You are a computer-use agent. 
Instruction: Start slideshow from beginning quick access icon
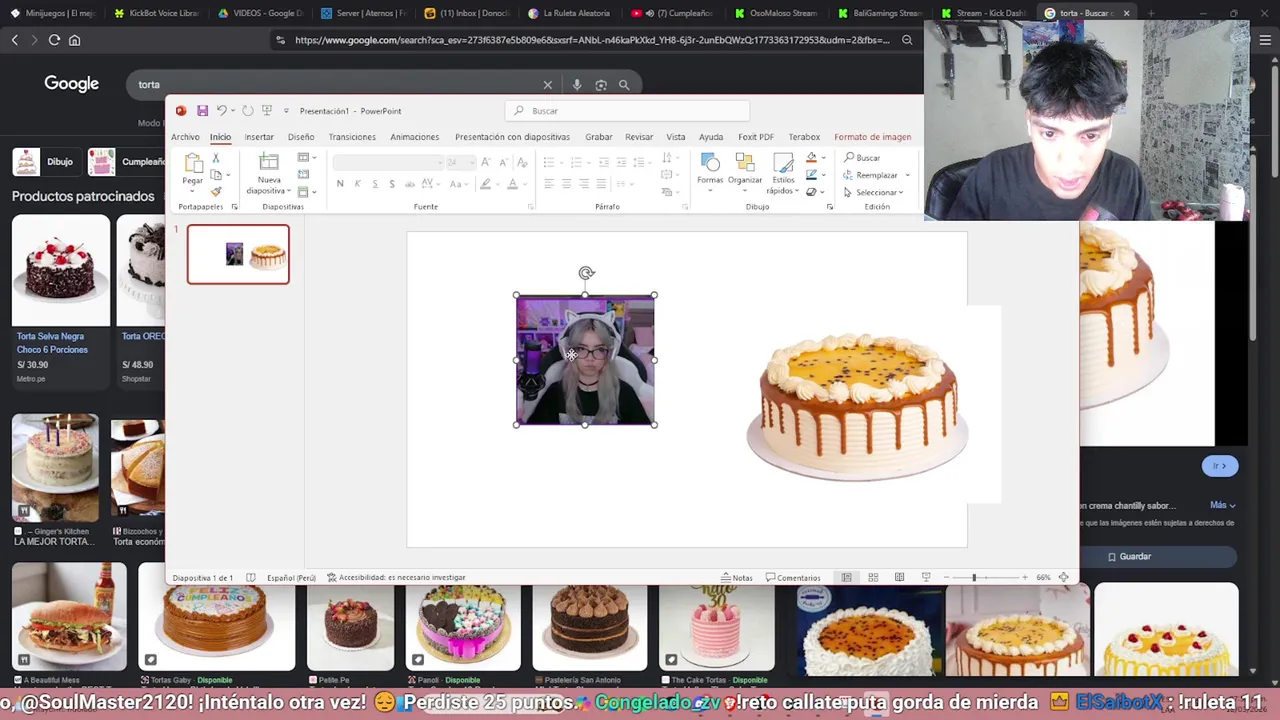pos(267,111)
